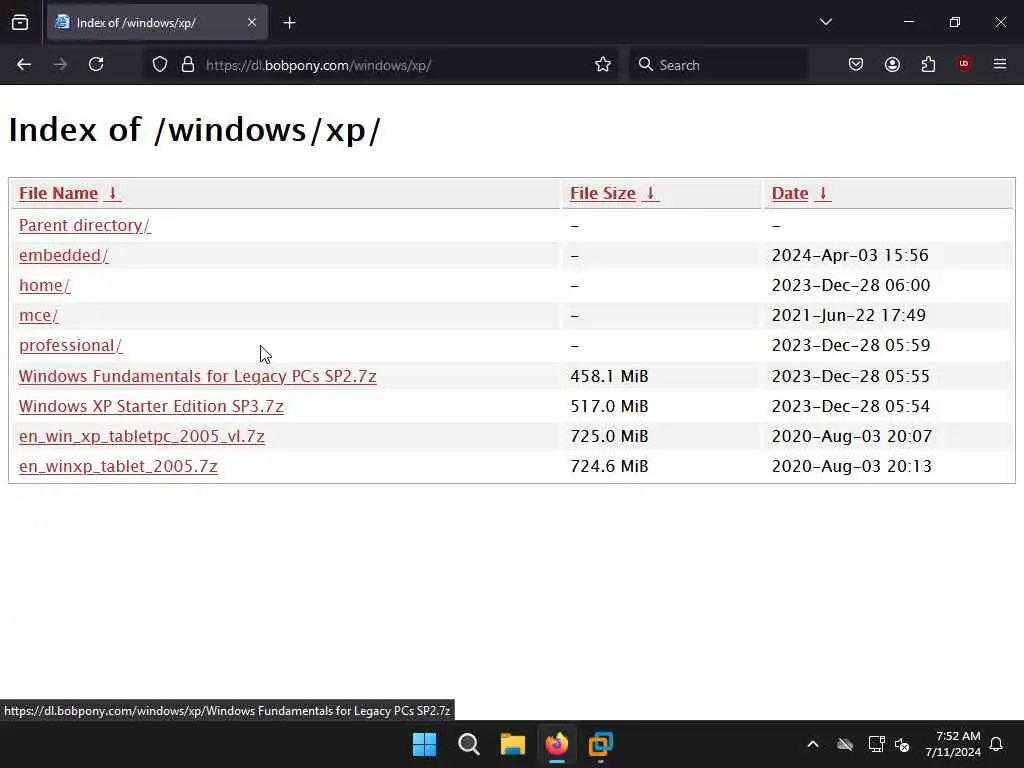
Task: Download Windows Fundamentals for Legacy PCs SP2.7z
Action: pos(197,376)
